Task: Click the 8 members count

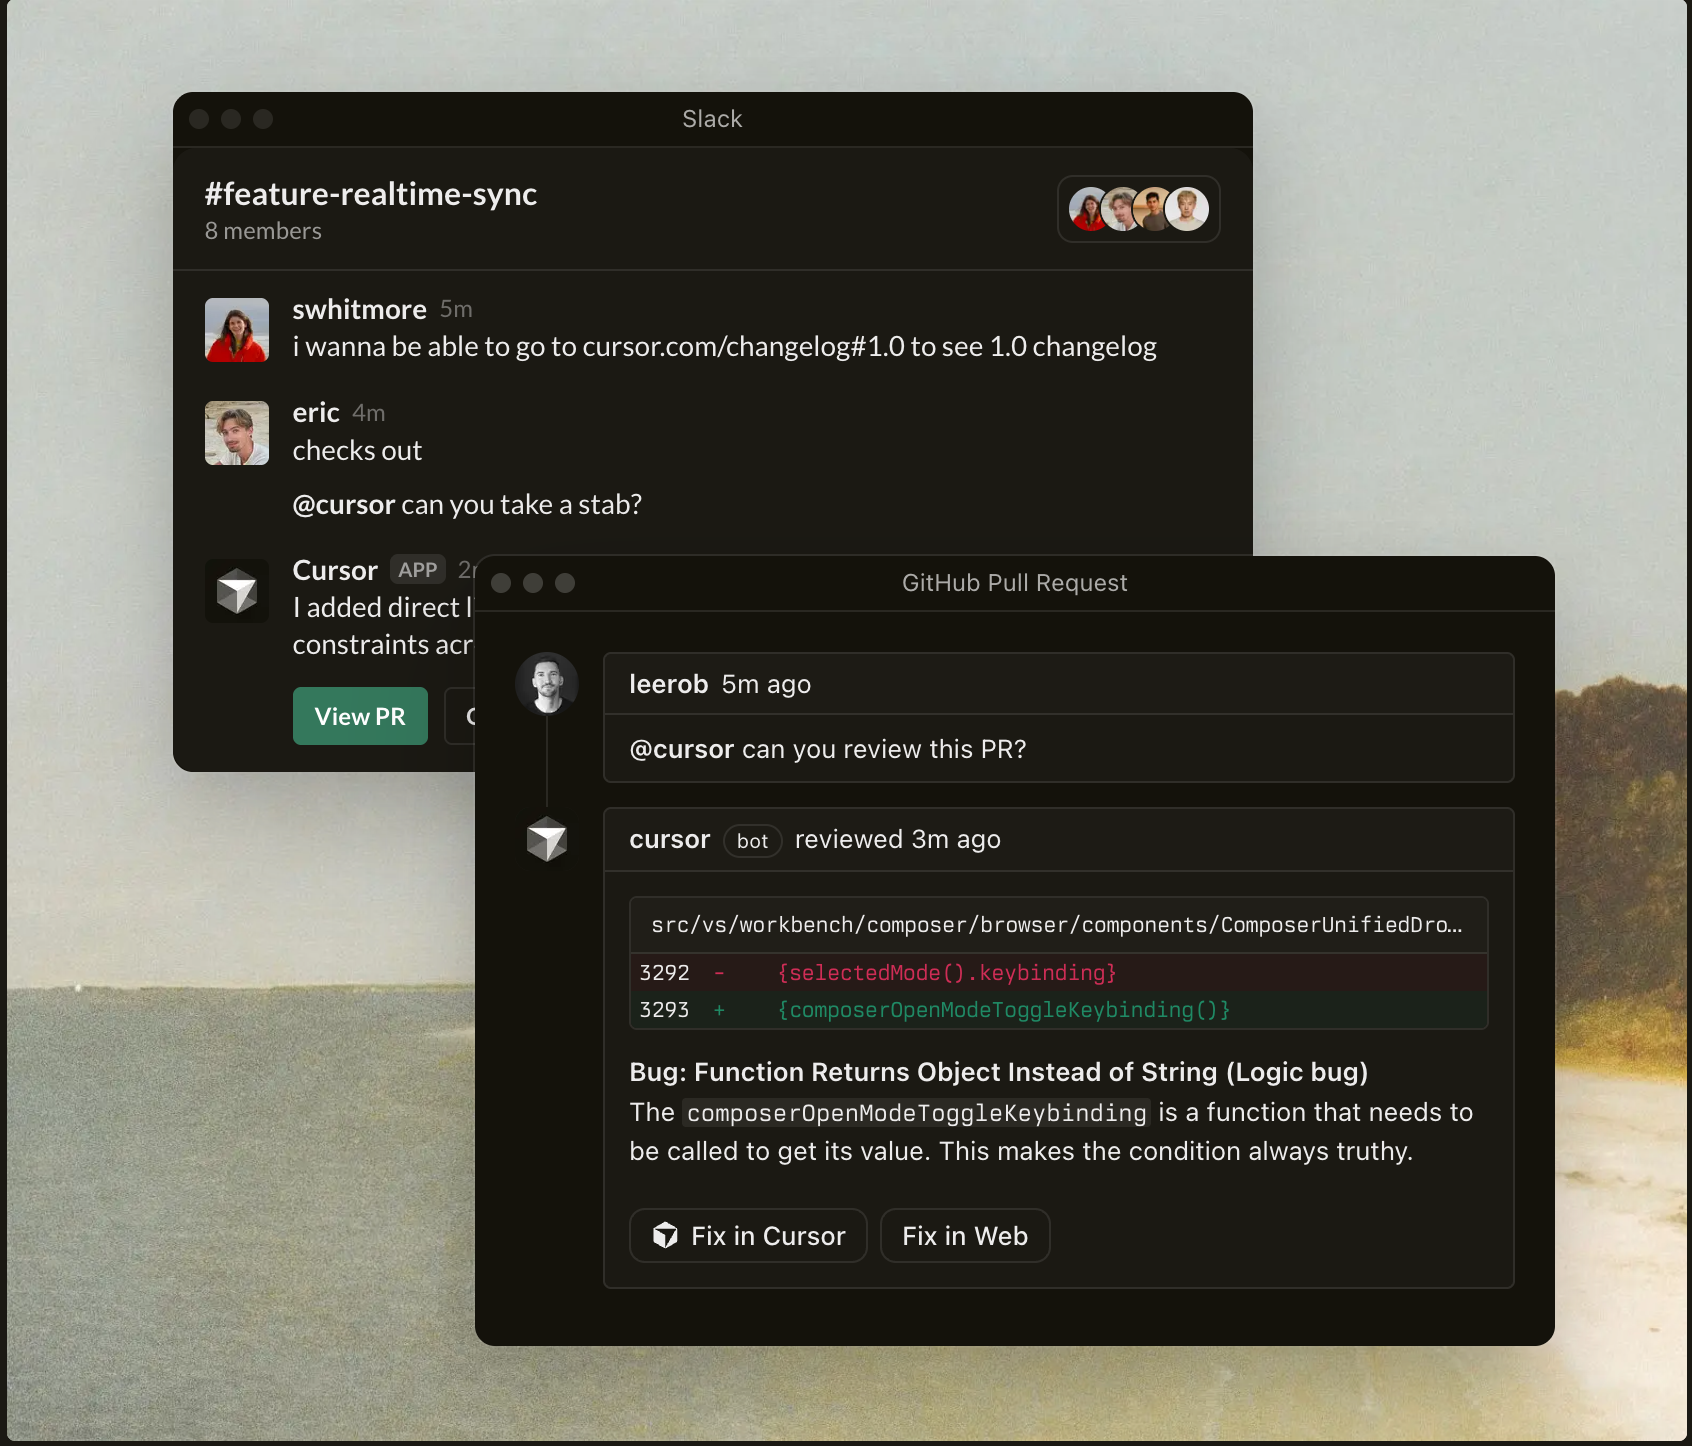Action: [x=263, y=231]
